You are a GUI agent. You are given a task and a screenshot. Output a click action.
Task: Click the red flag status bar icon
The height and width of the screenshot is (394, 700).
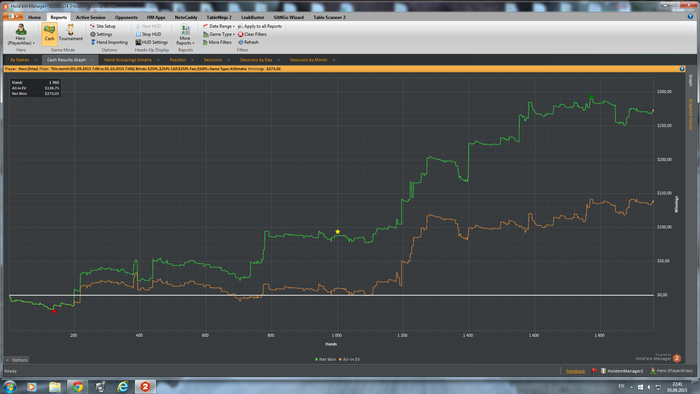pos(594,371)
